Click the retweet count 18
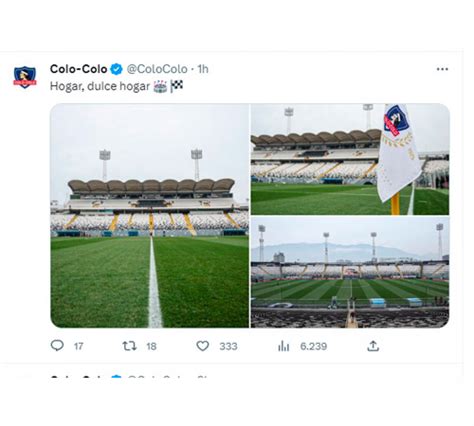Image resolution: width=474 pixels, height=426 pixels. pos(151,346)
